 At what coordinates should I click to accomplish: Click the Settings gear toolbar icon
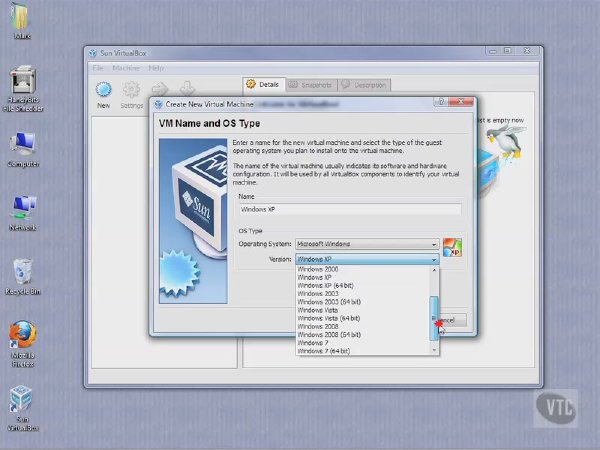[132, 95]
